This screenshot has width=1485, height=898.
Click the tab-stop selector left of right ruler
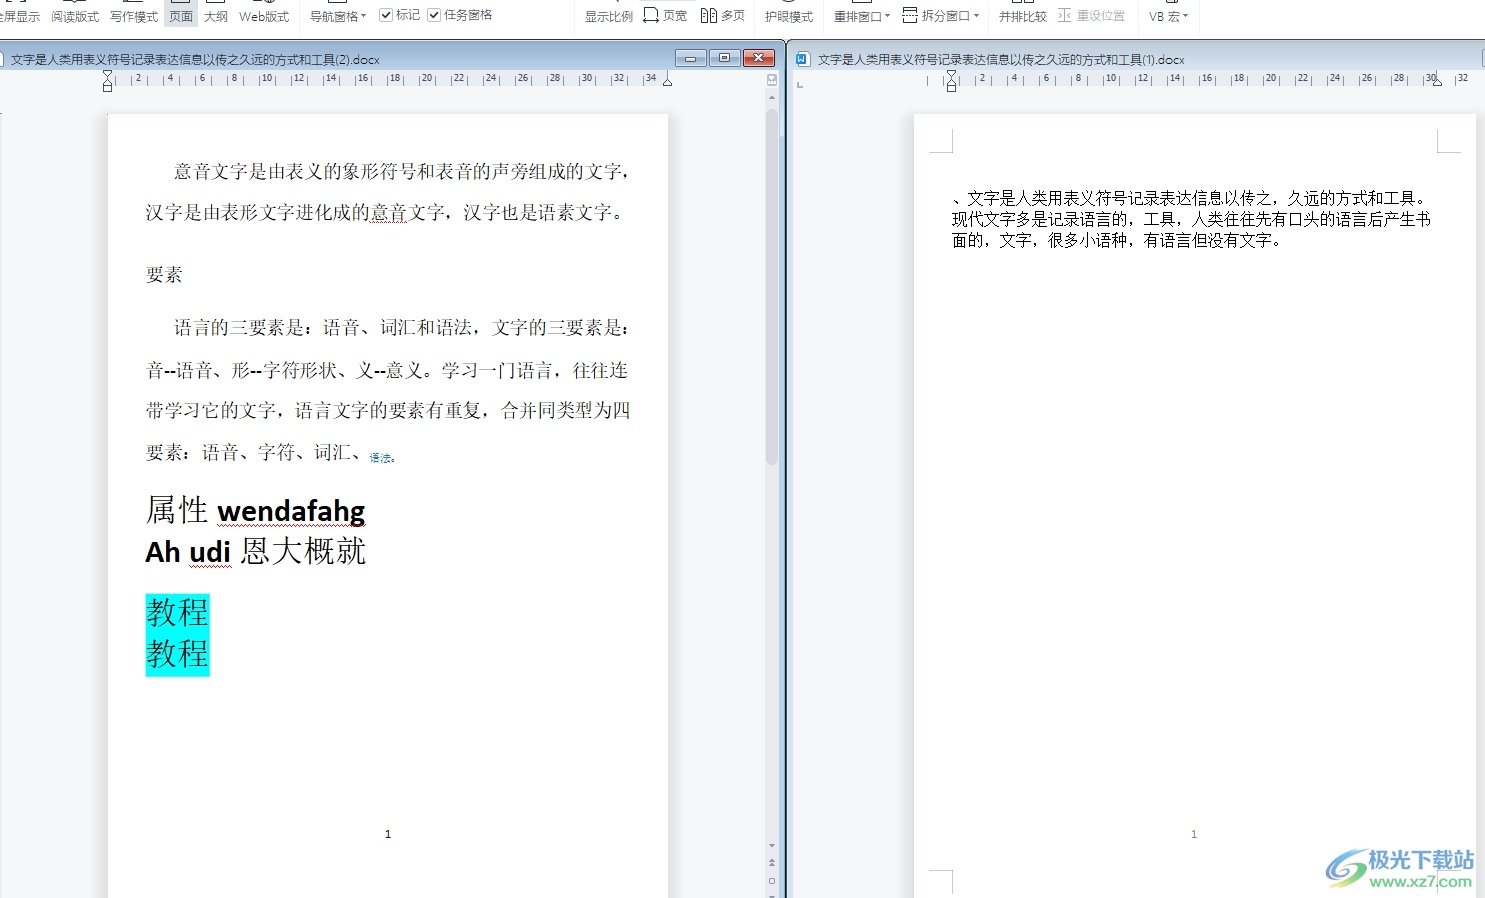pyautogui.click(x=800, y=85)
